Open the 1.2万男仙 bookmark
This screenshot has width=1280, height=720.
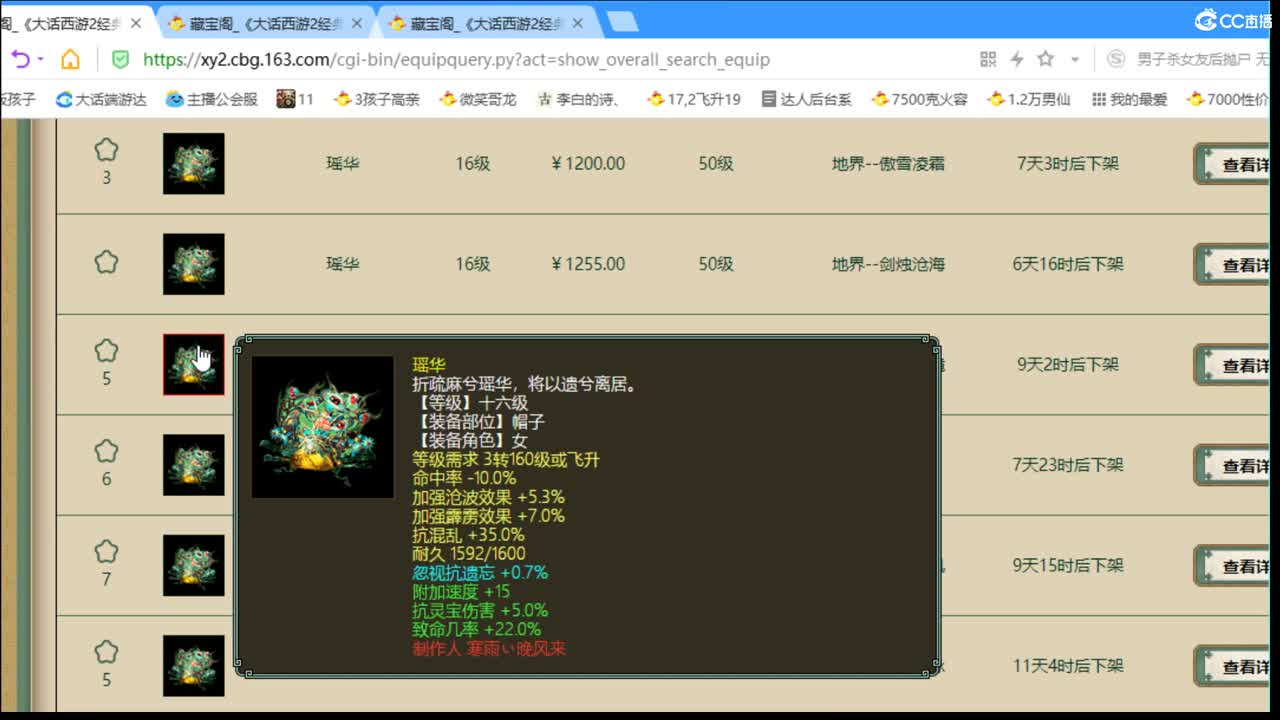1029,99
